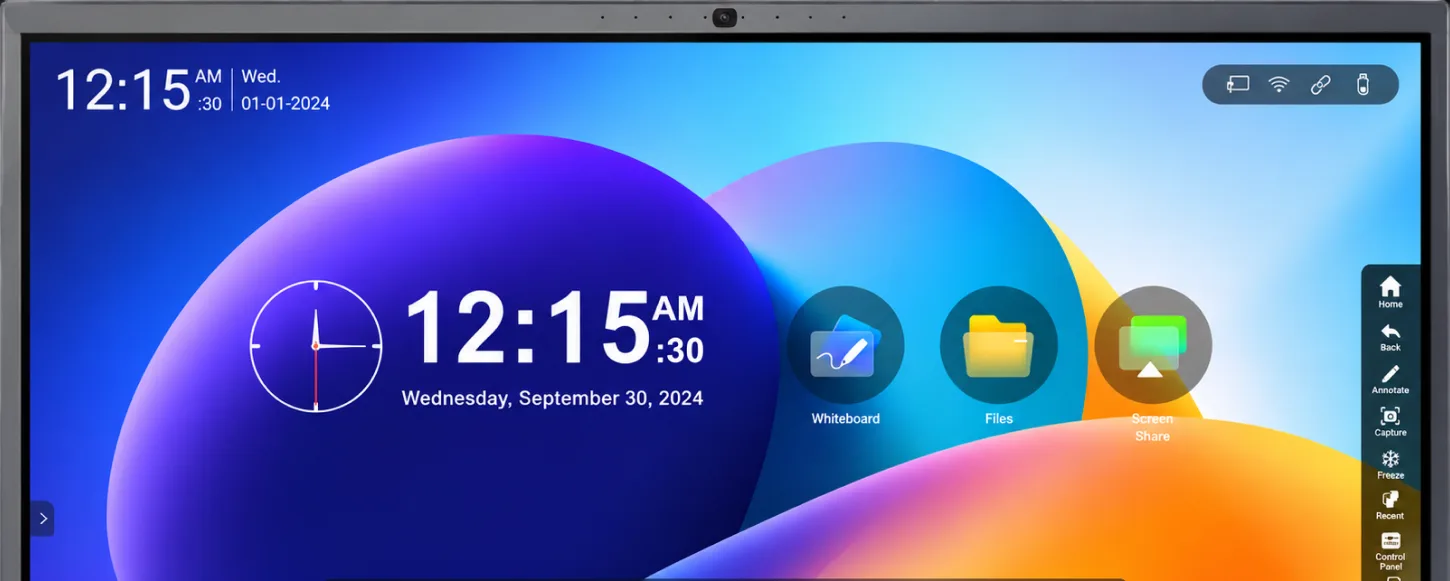Take a screenshot with the Capture tool
Viewport: 1450px width, 581px height.
click(1390, 422)
